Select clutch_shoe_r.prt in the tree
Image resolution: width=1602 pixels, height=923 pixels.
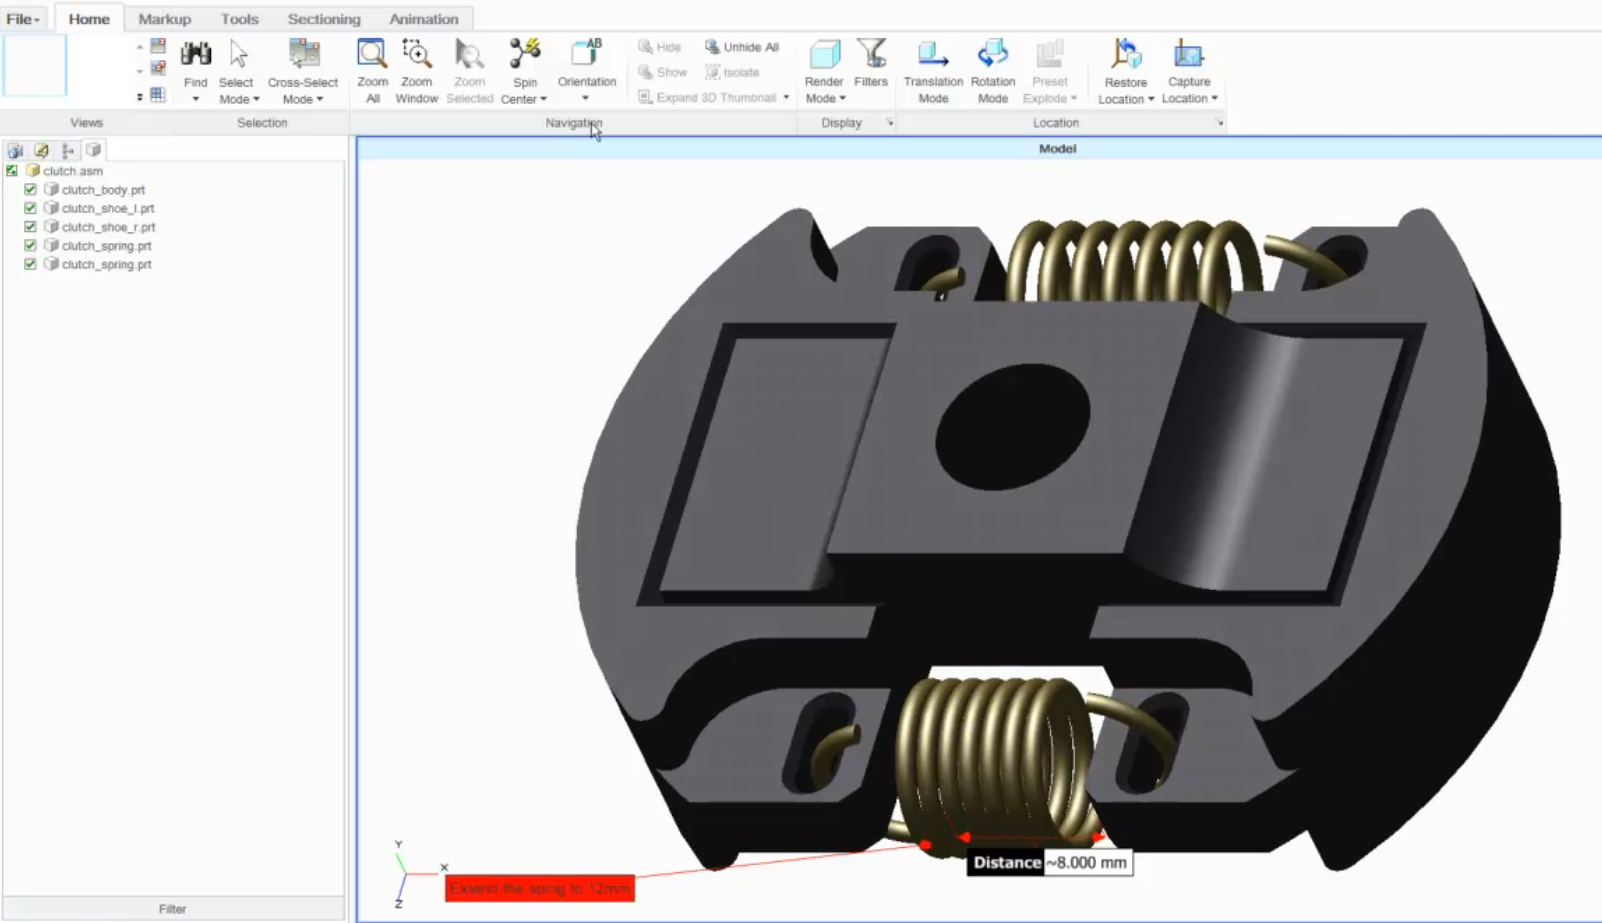click(x=108, y=227)
